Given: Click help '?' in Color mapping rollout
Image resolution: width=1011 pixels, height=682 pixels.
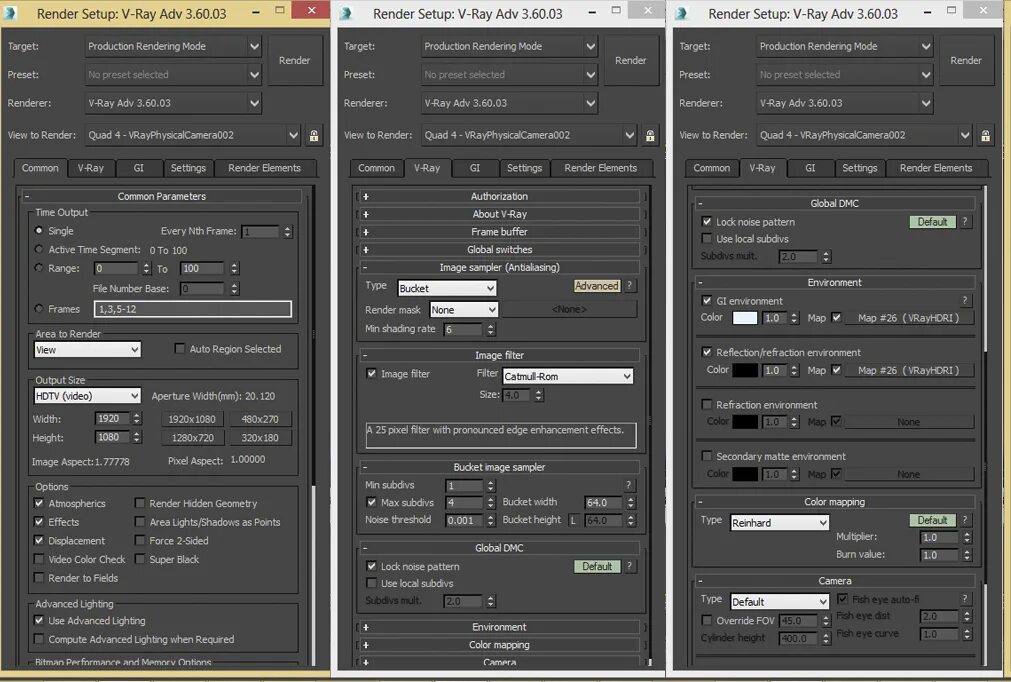Looking at the screenshot, I should (x=965, y=520).
